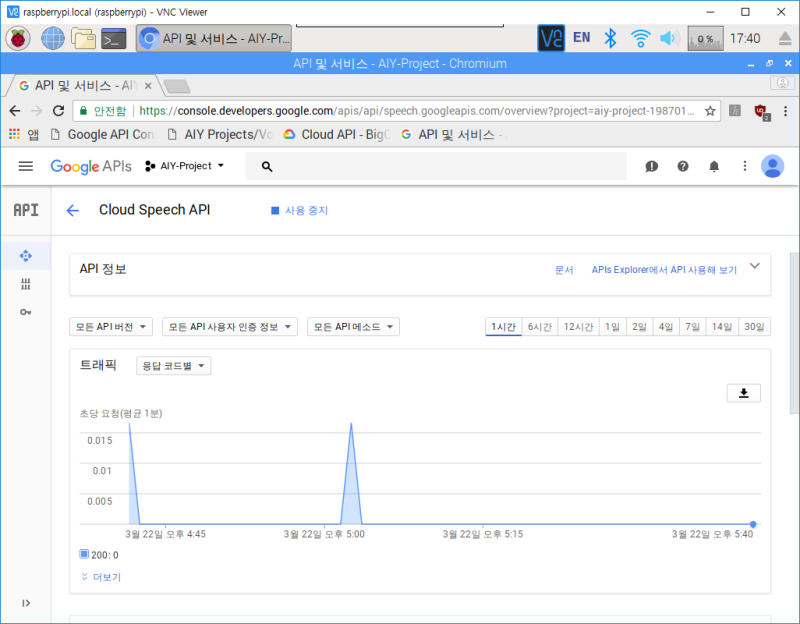Viewport: 800px width, 624px height.
Task: Select the 14일 time range
Action: tap(721, 327)
